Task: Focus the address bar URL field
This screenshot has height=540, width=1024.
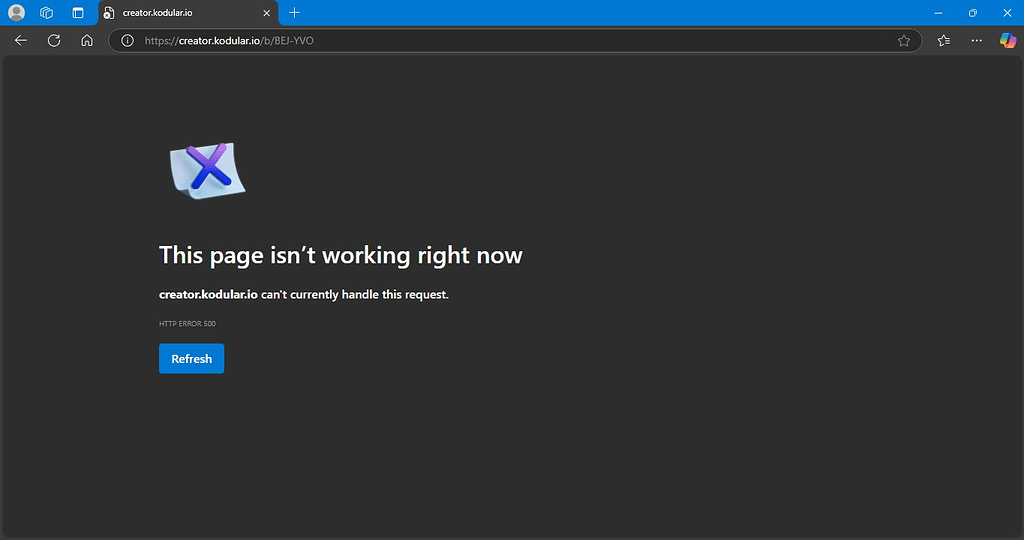Action: click(500, 41)
